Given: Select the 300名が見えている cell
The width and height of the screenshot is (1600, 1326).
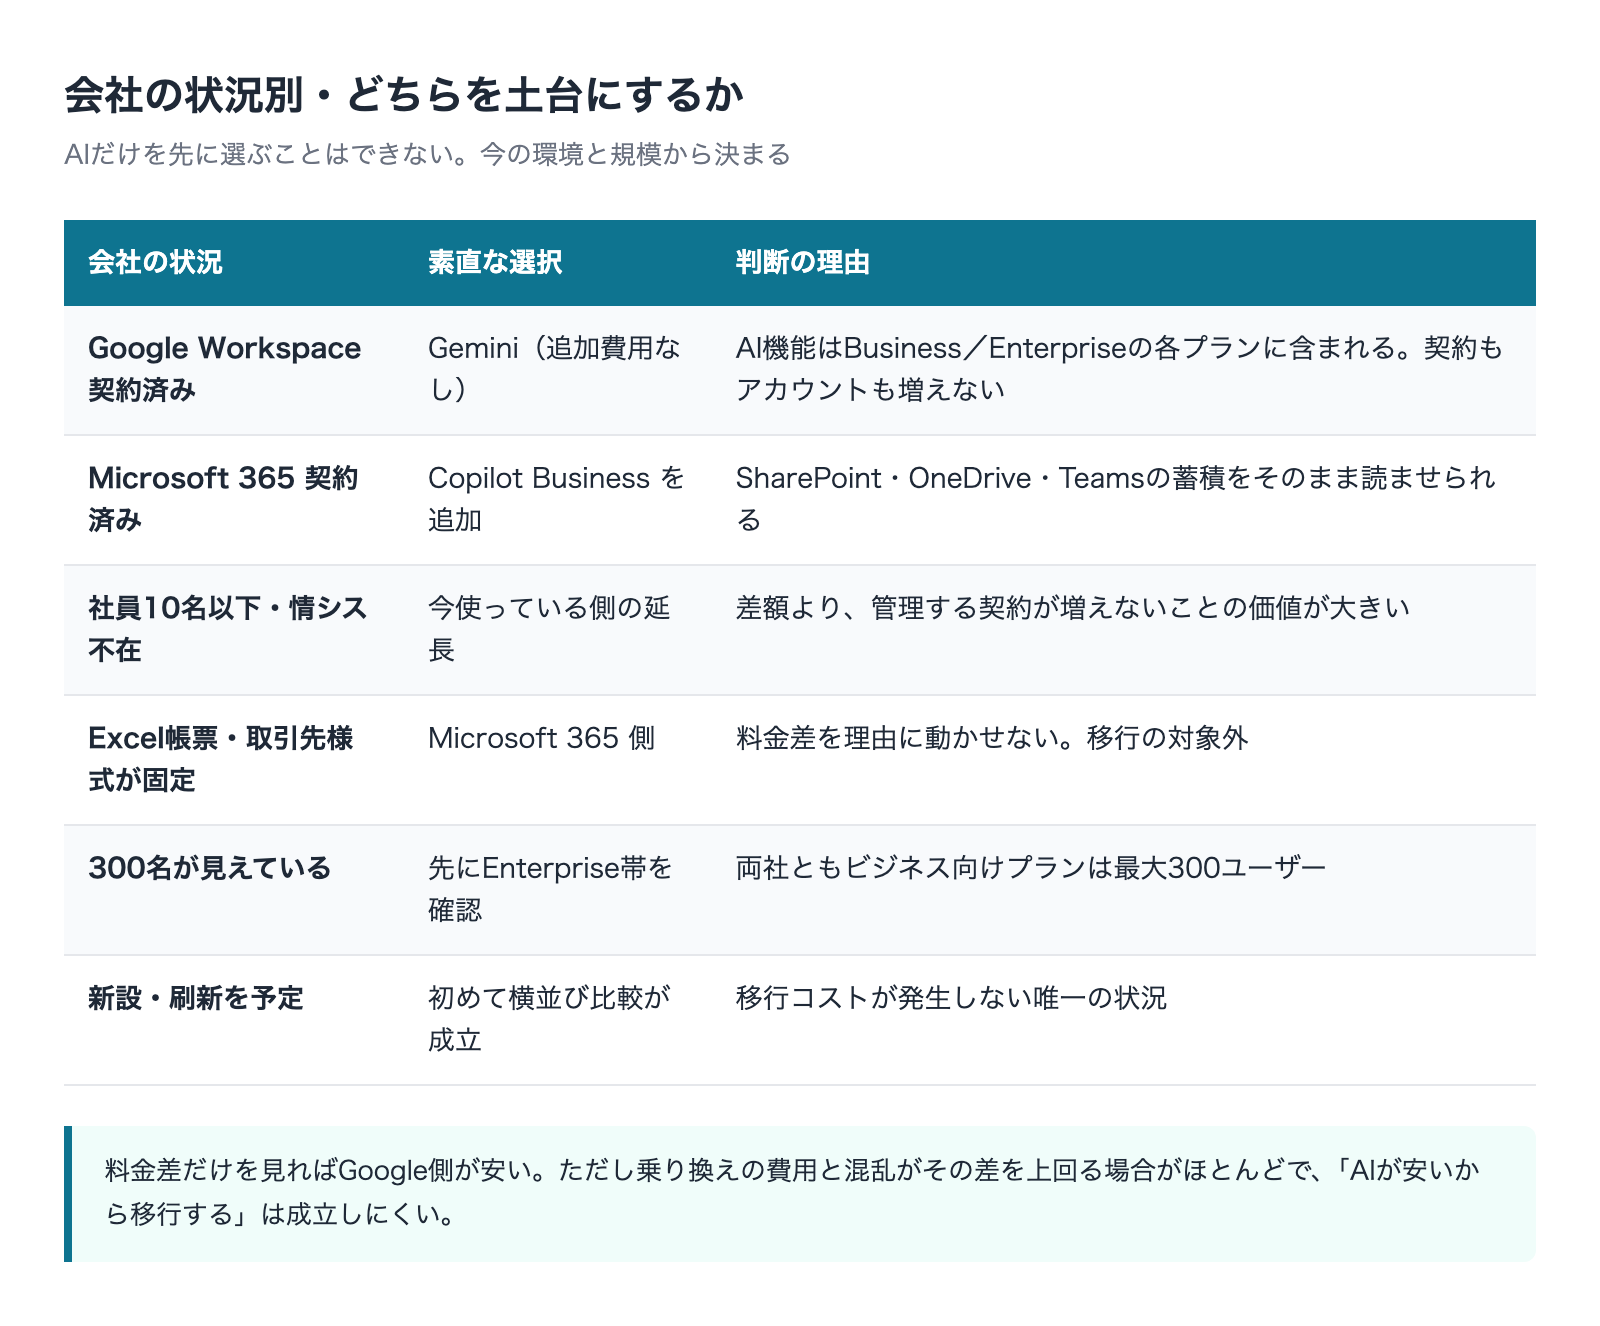Looking at the screenshot, I should click(234, 889).
